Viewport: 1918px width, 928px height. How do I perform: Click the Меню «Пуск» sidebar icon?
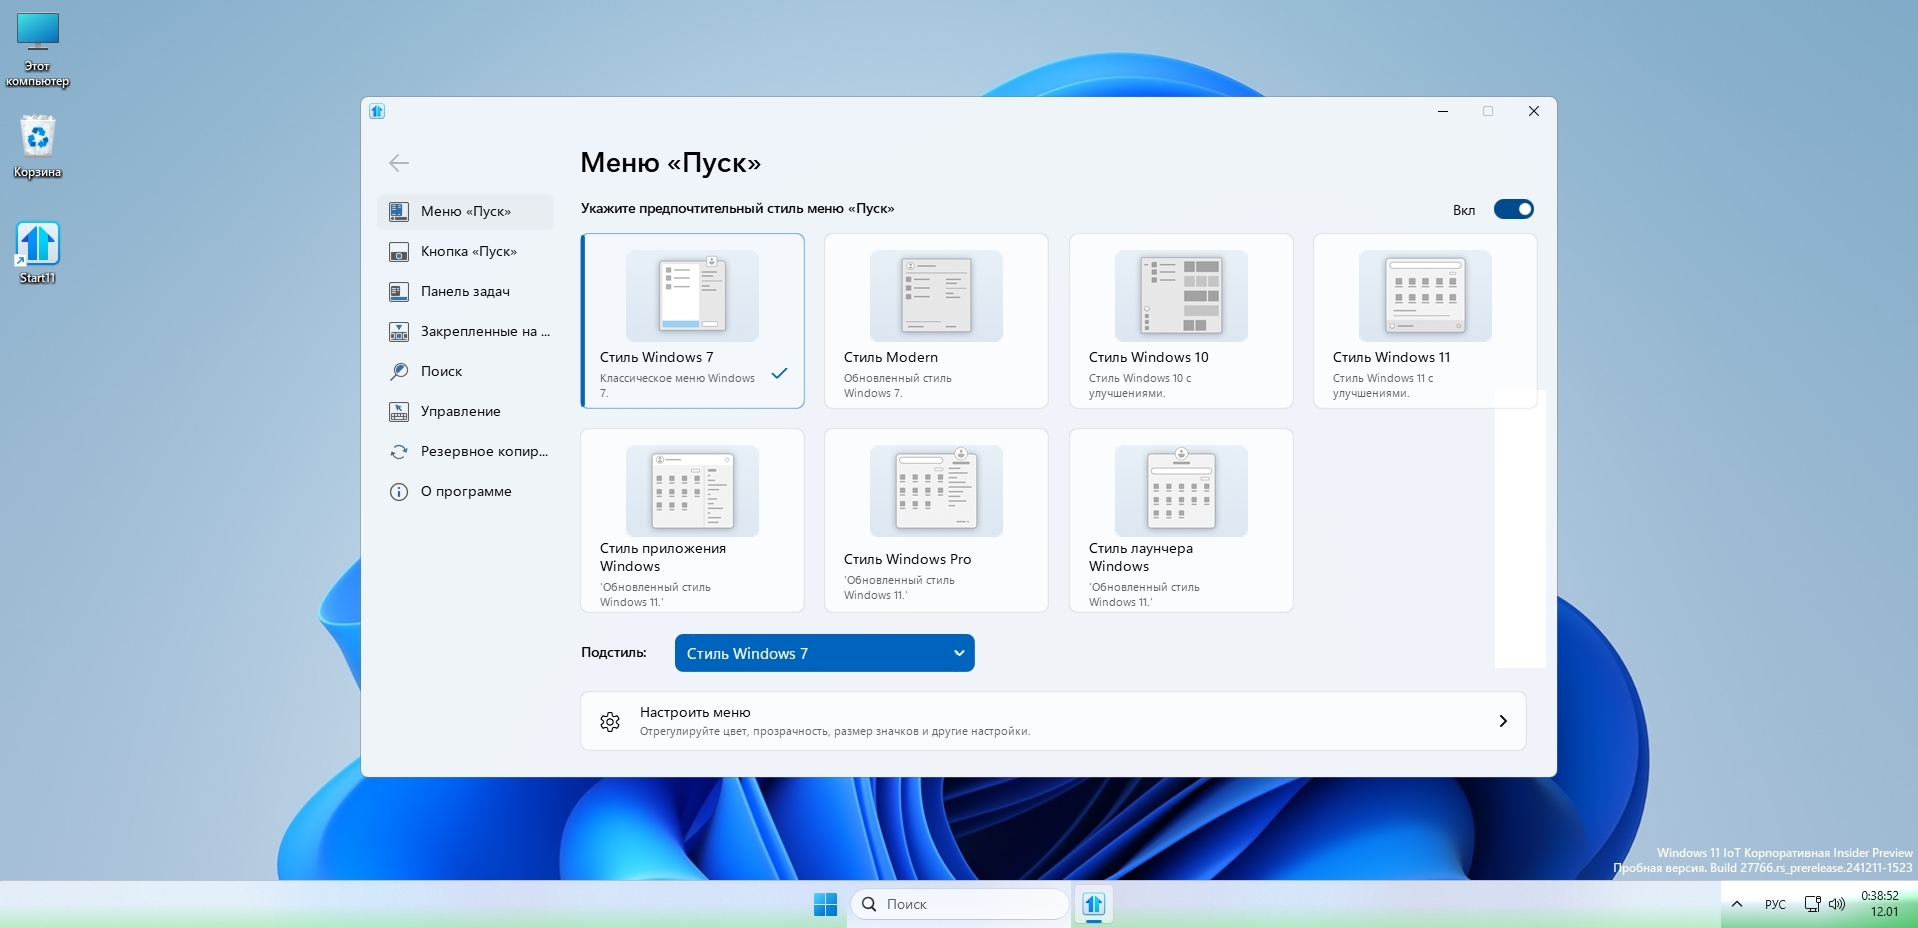click(398, 211)
